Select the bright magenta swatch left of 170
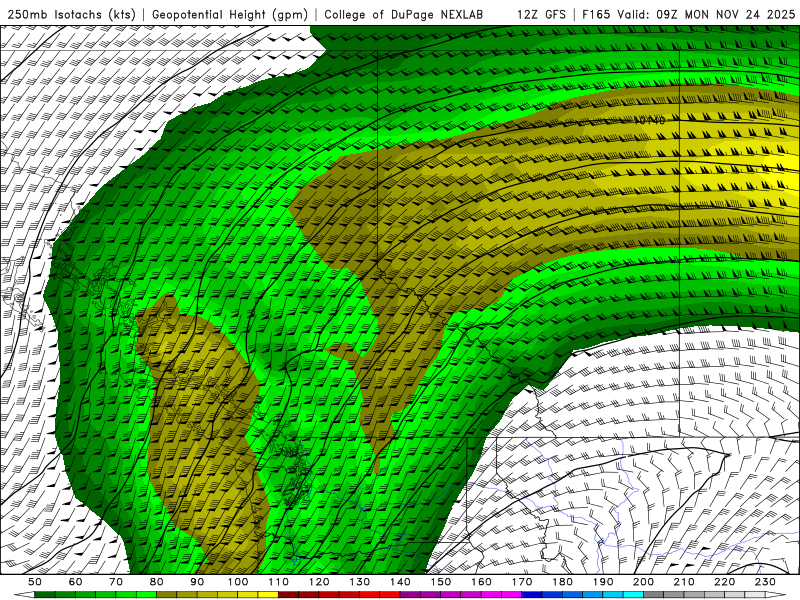 point(511,595)
